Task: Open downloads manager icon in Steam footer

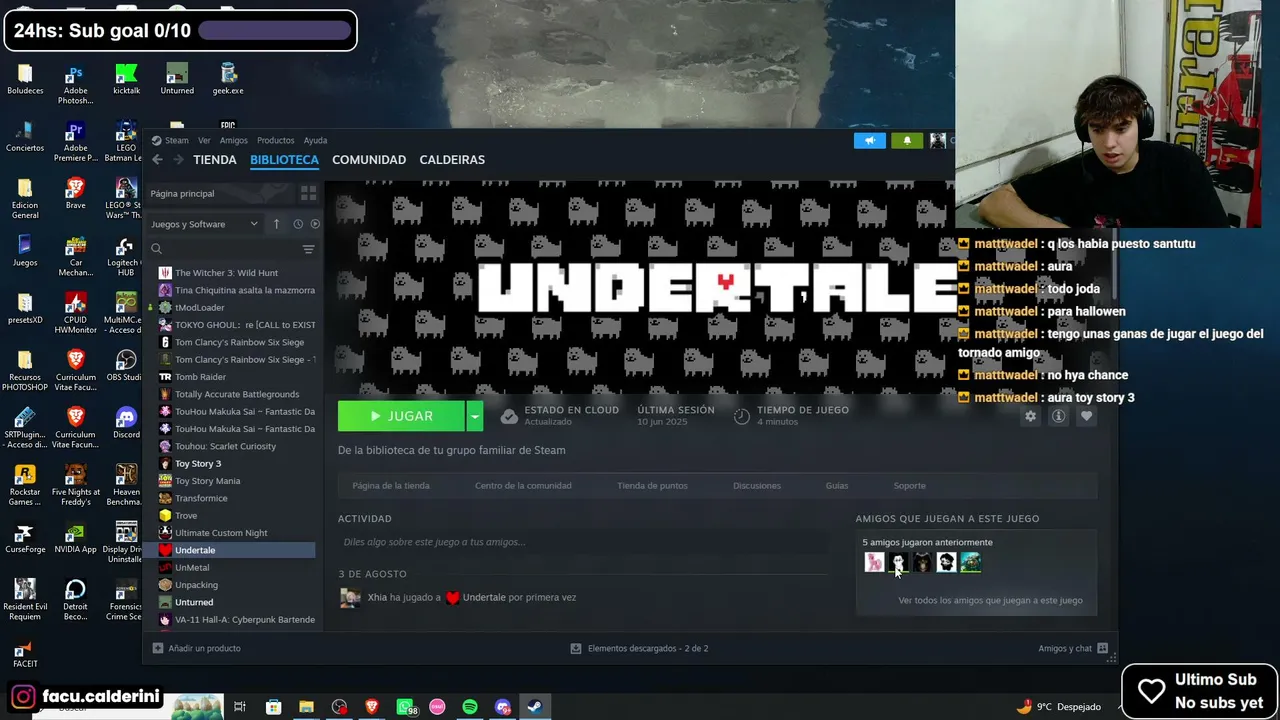Action: click(576, 648)
